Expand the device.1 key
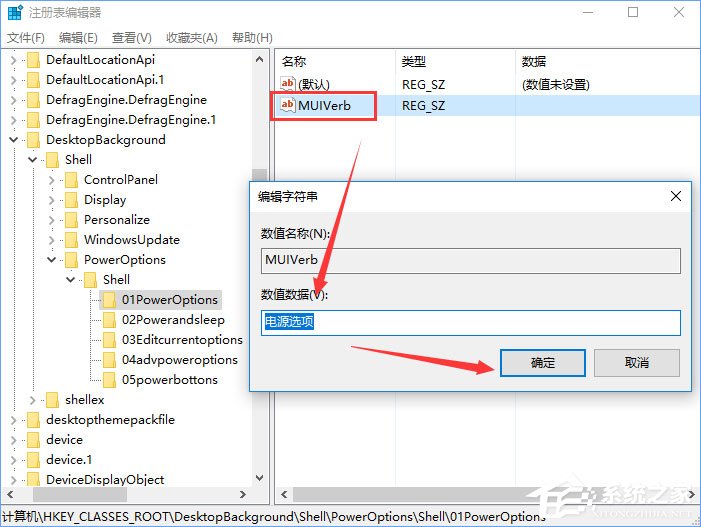This screenshot has height=527, width=701. [13, 460]
